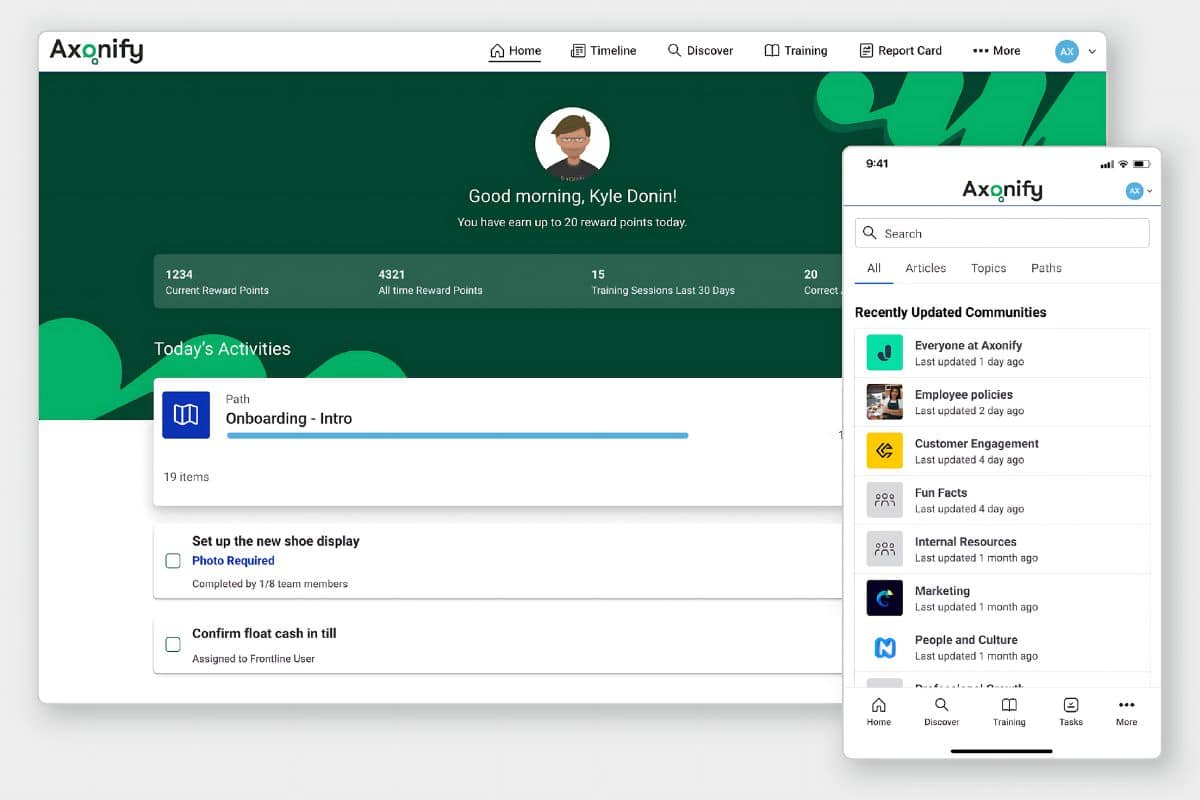Open the Internal Resources community row
This screenshot has height=800, width=1200.
[1002, 549]
